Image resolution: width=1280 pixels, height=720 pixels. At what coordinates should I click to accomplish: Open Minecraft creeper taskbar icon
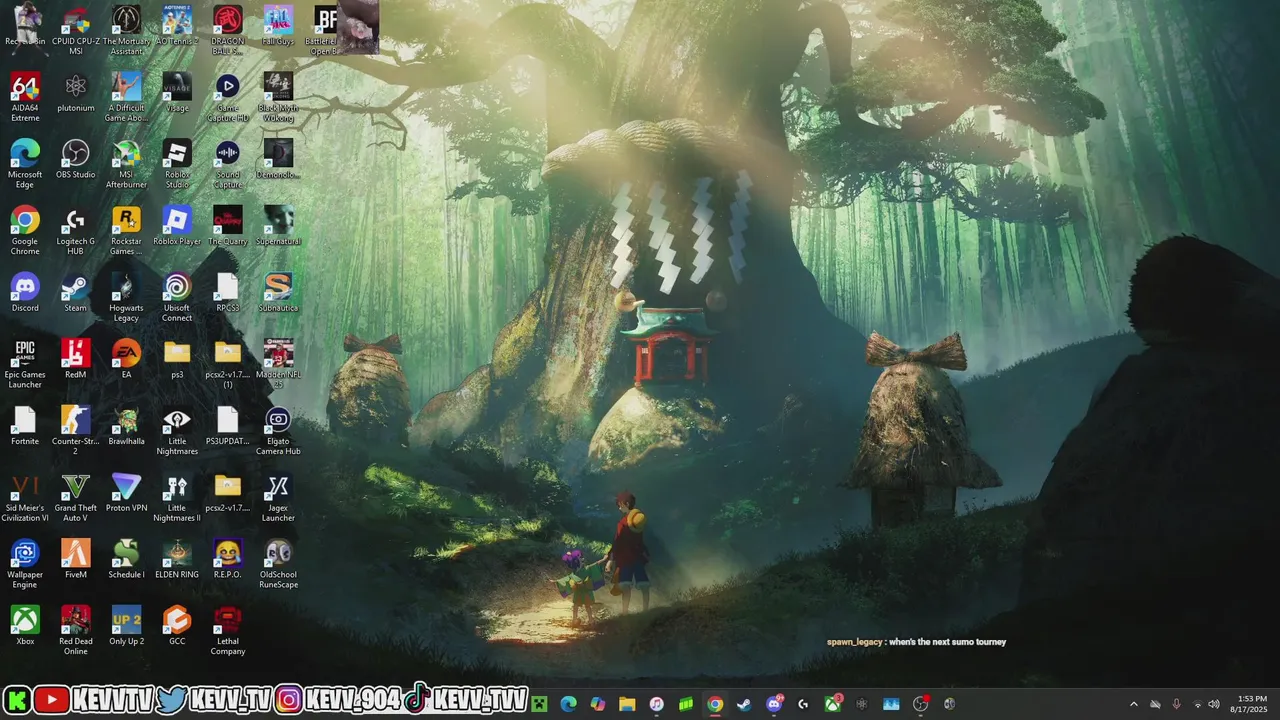point(540,704)
